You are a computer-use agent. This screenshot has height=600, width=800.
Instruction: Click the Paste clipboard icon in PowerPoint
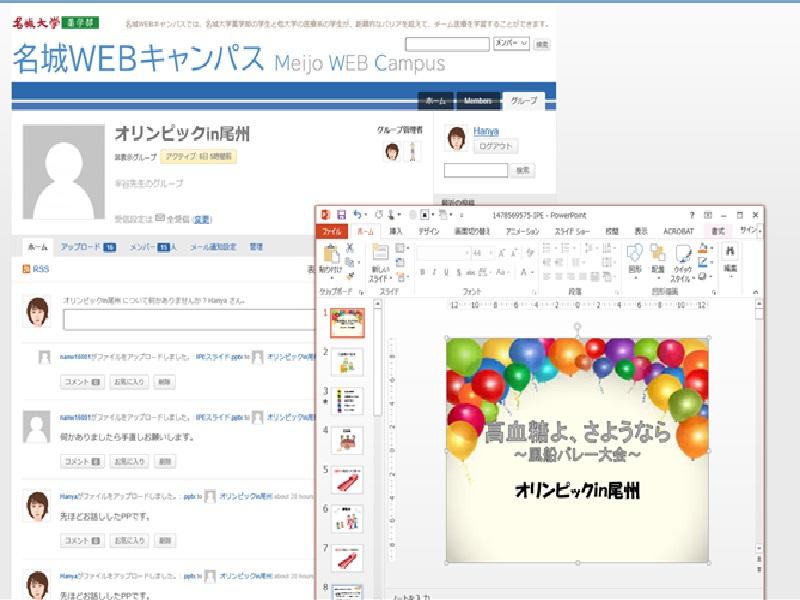point(331,254)
